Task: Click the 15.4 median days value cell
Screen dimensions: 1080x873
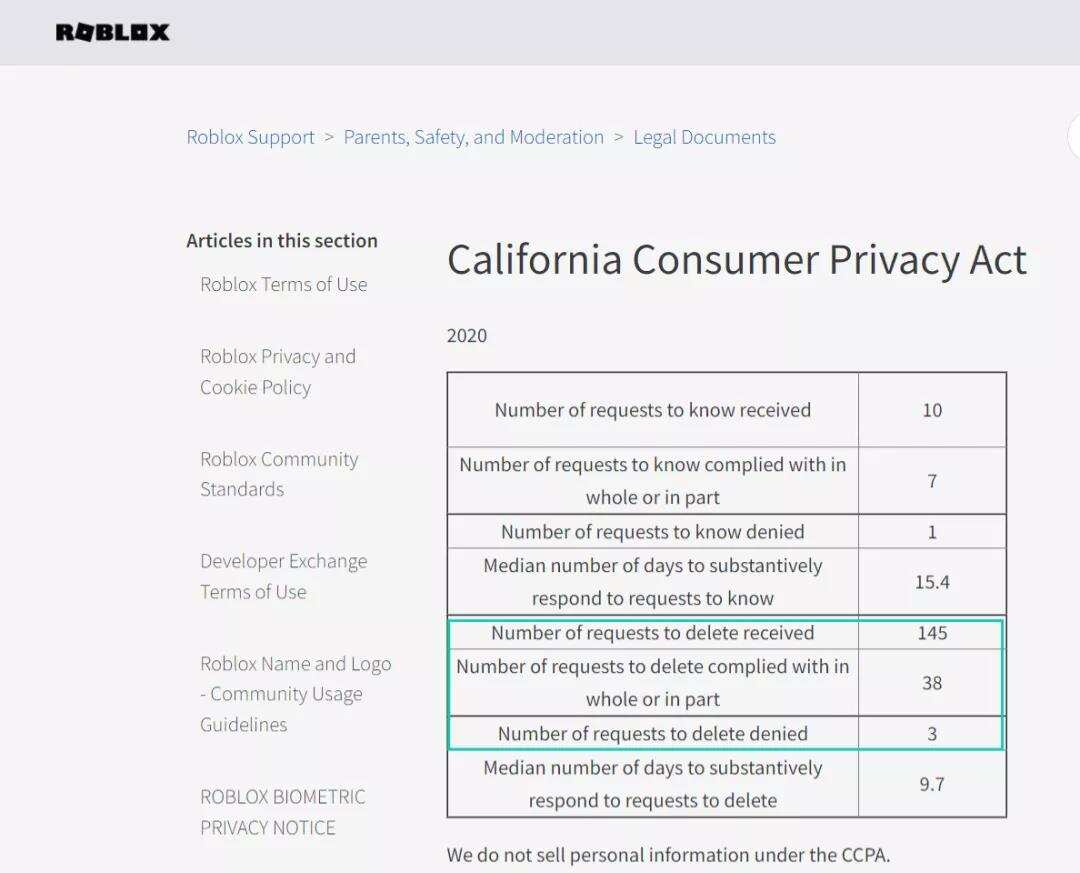Action: (x=932, y=581)
